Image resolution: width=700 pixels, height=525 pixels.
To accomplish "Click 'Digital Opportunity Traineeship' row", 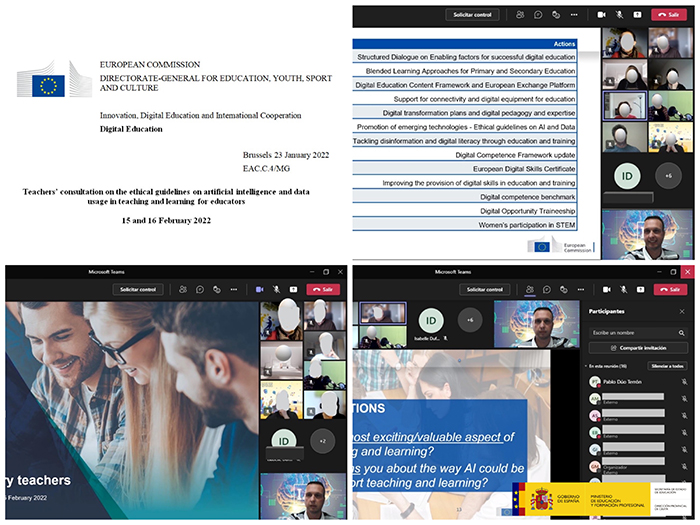I will (x=465, y=211).
